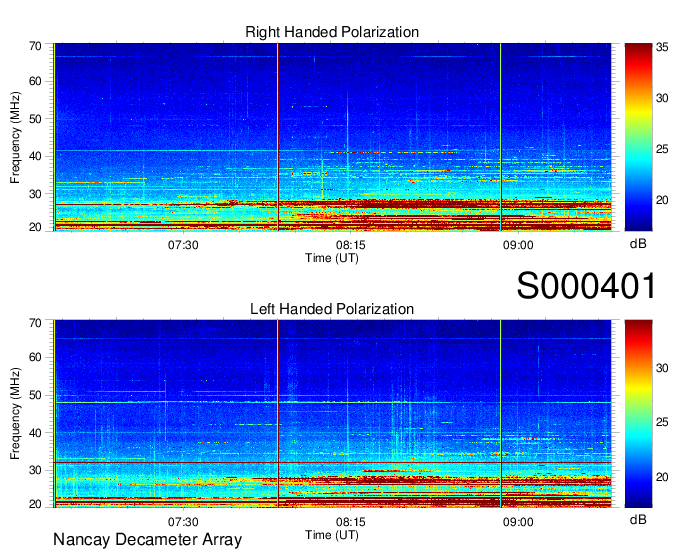Click the 25 label on upper color bar
This screenshot has height=552, width=680.
point(662,150)
